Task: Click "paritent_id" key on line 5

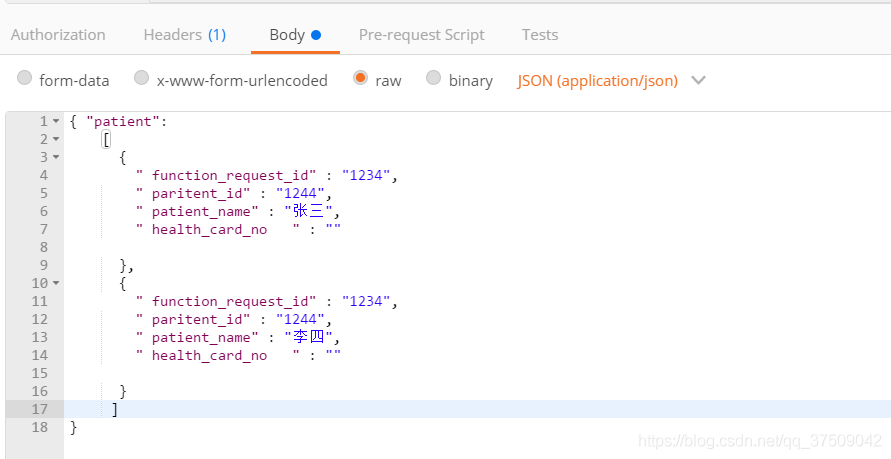Action: coord(193,193)
